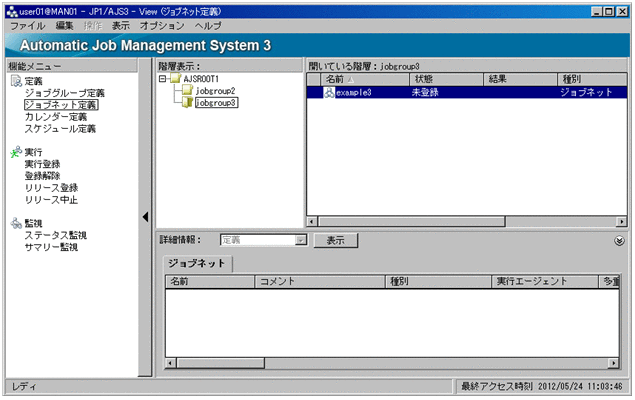Click right arrow of top list scrollbar
This screenshot has height=400, width=635.
622,221
